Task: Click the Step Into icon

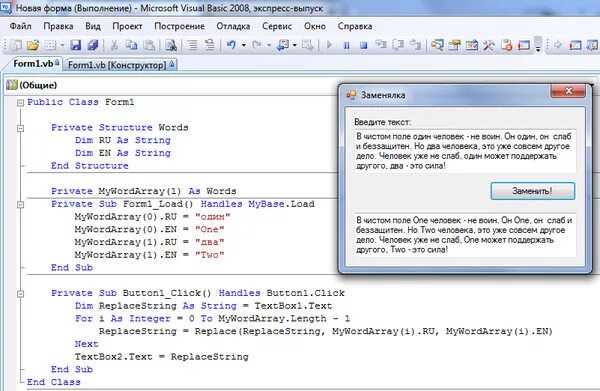Action: 381,45
